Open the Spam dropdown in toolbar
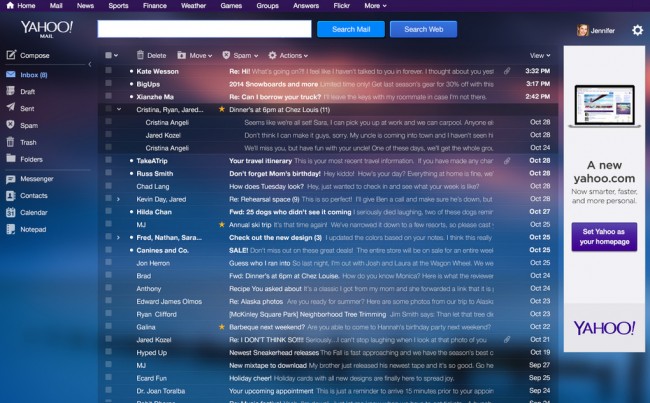The height and width of the screenshot is (403, 650). [x=240, y=55]
